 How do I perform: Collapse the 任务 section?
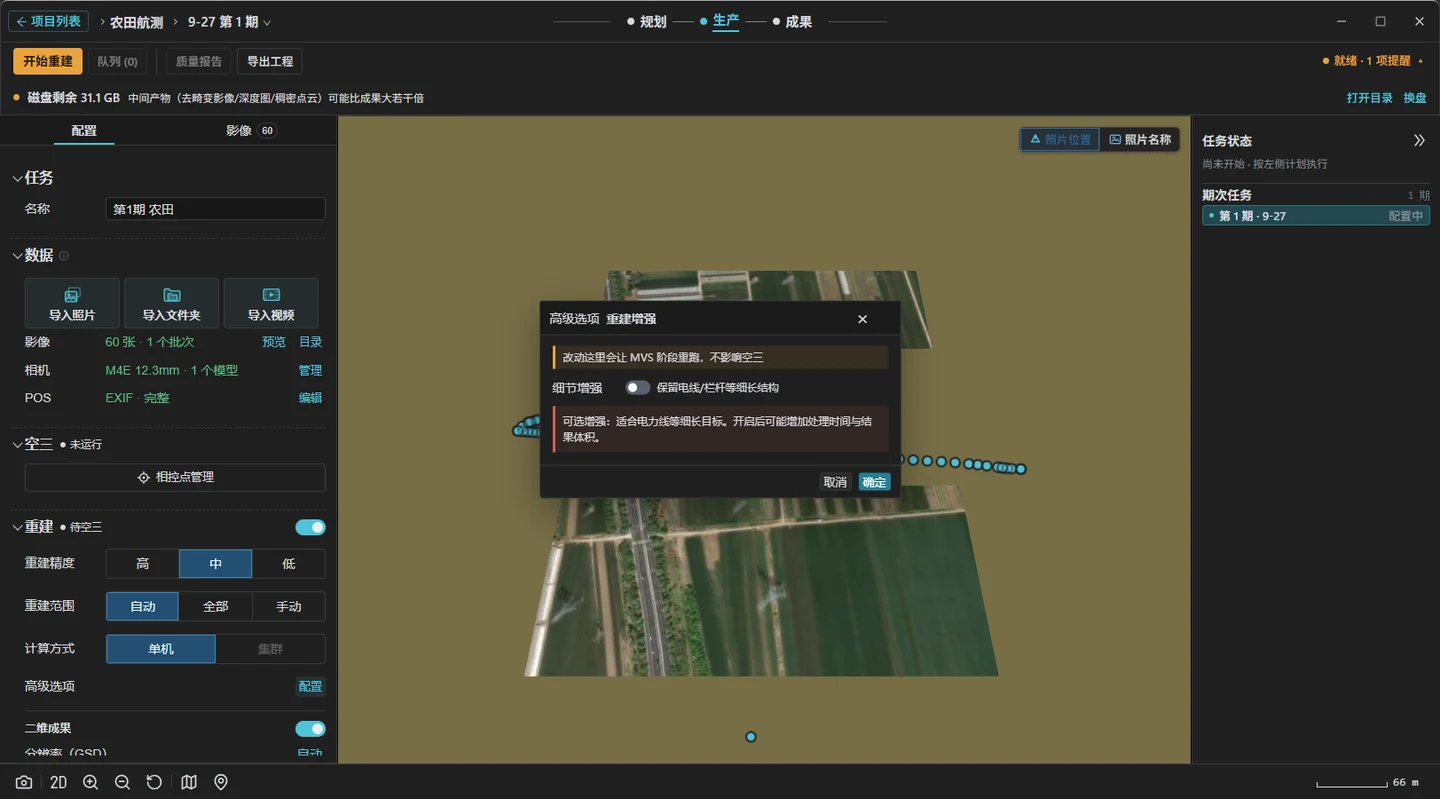pyautogui.click(x=17, y=178)
